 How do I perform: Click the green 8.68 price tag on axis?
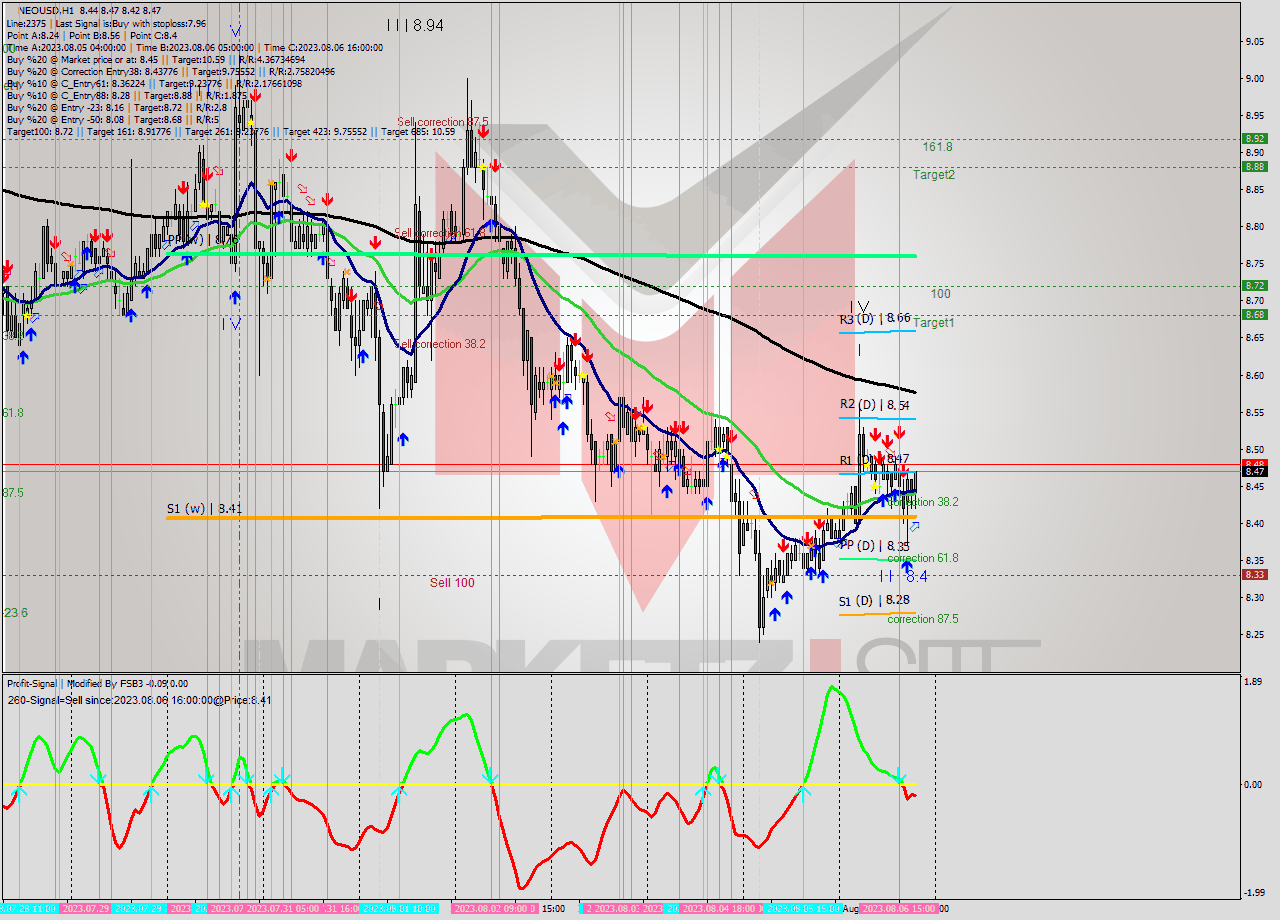tap(1254, 314)
